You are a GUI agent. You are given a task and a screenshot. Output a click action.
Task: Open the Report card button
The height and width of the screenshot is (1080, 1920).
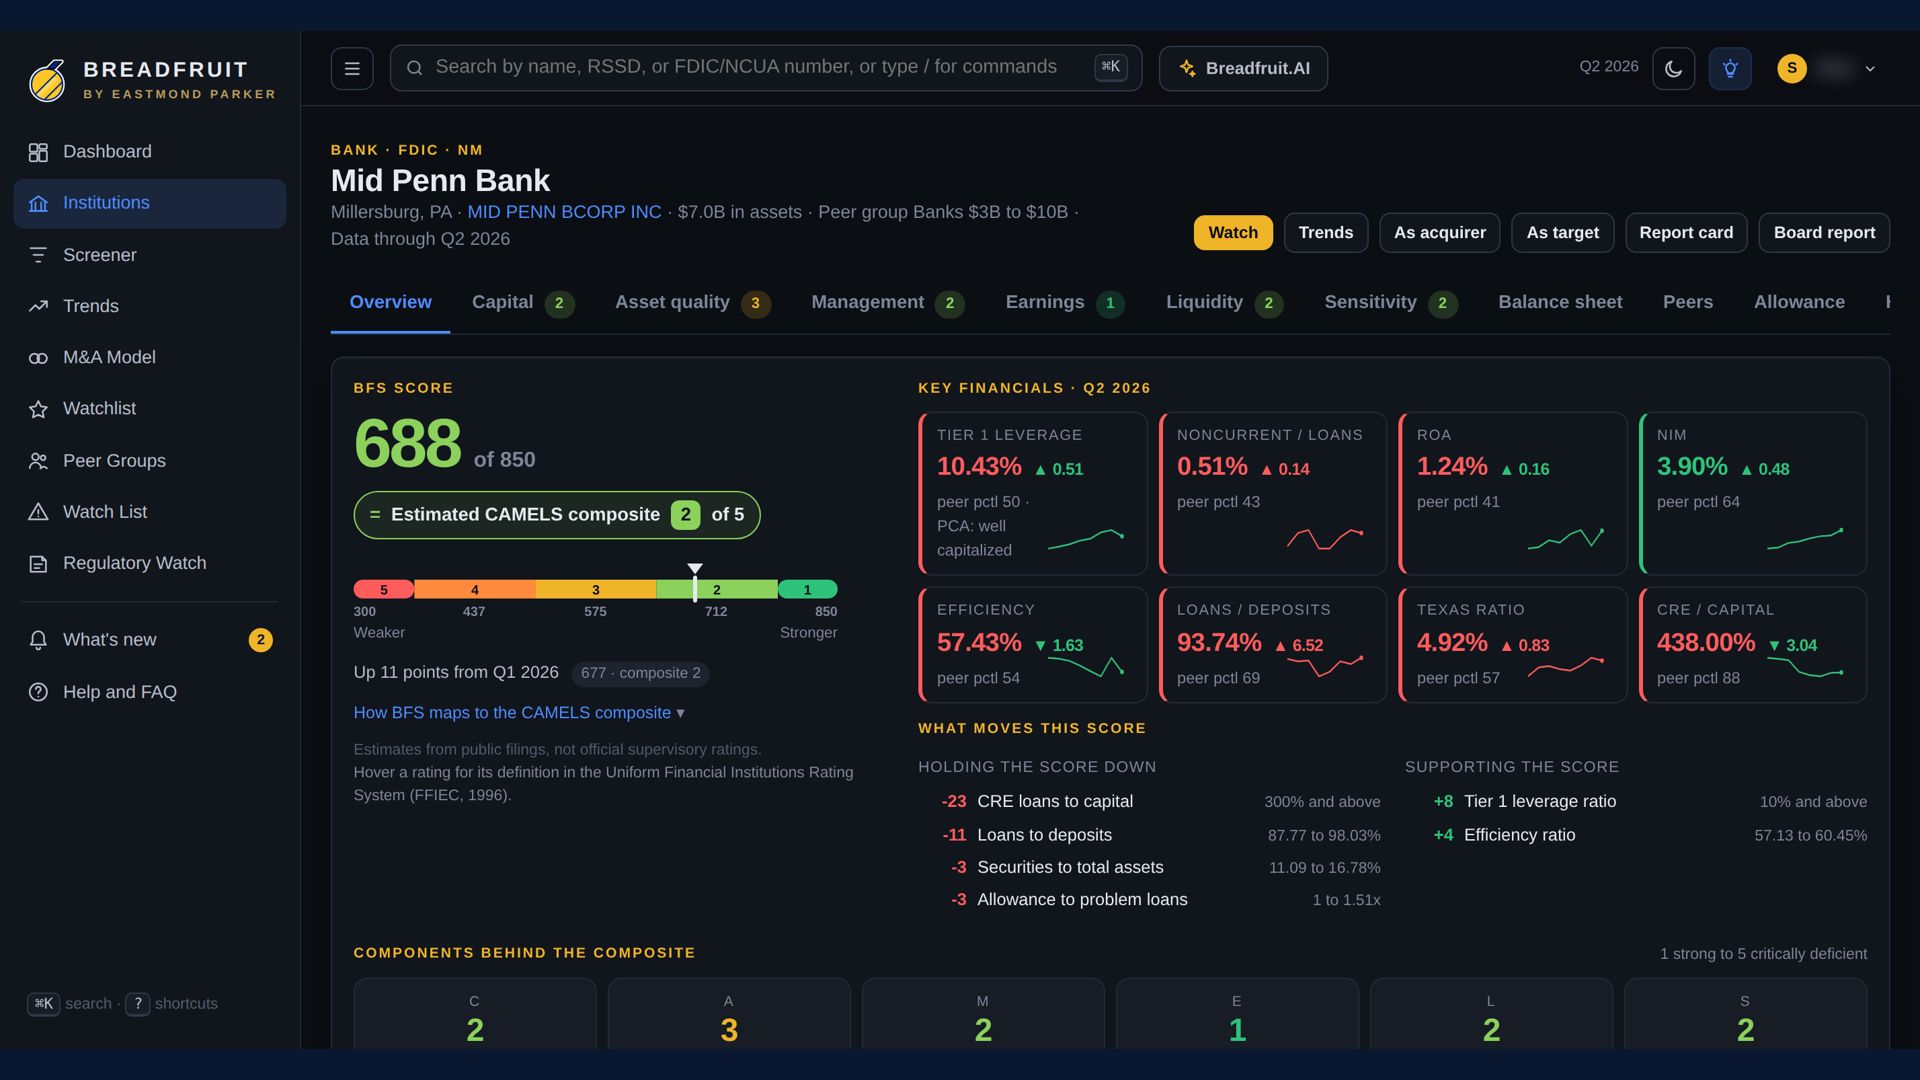click(x=1686, y=233)
